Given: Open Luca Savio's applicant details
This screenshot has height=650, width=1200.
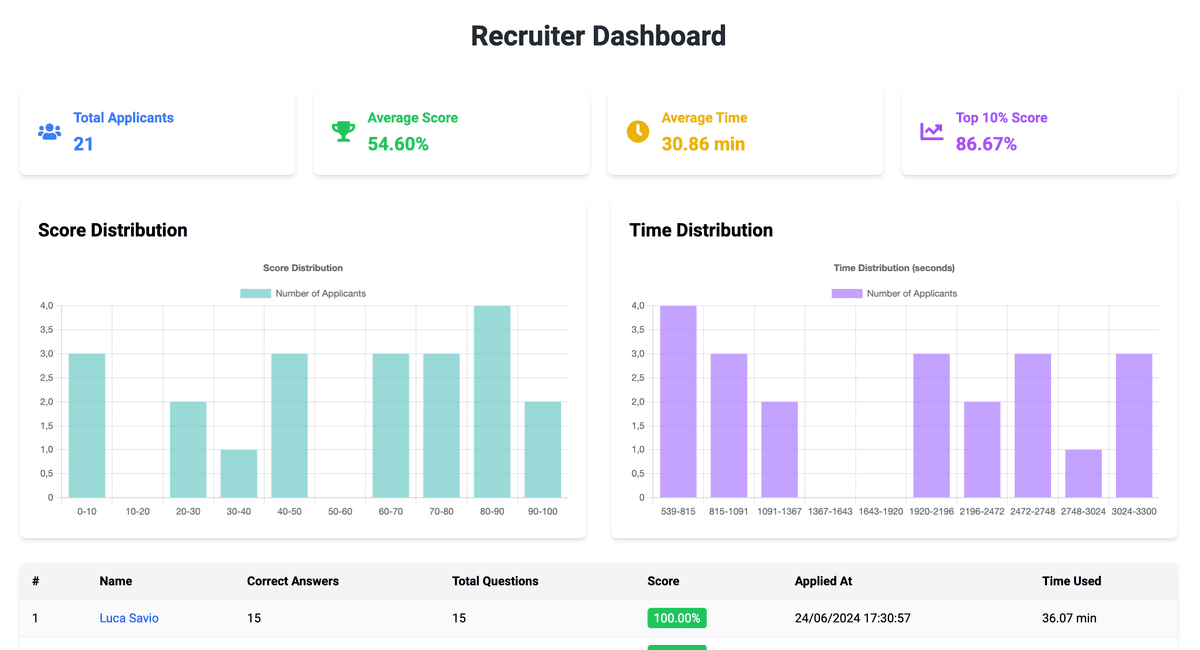Looking at the screenshot, I should 128,618.
